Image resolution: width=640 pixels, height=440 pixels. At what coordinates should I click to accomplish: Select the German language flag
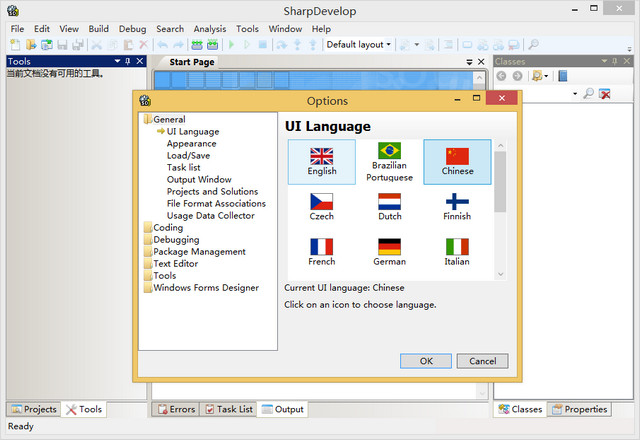(x=389, y=252)
